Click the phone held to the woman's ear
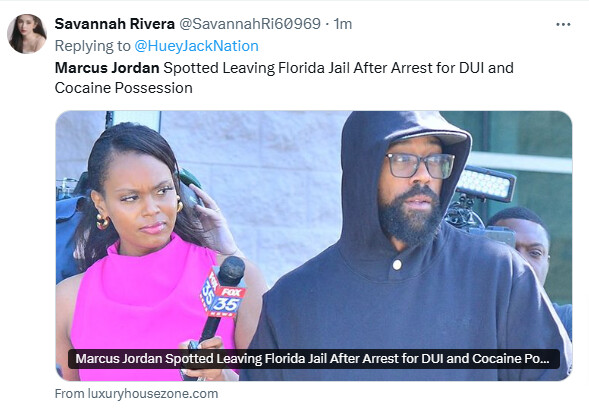589x411 pixels. coord(191,193)
